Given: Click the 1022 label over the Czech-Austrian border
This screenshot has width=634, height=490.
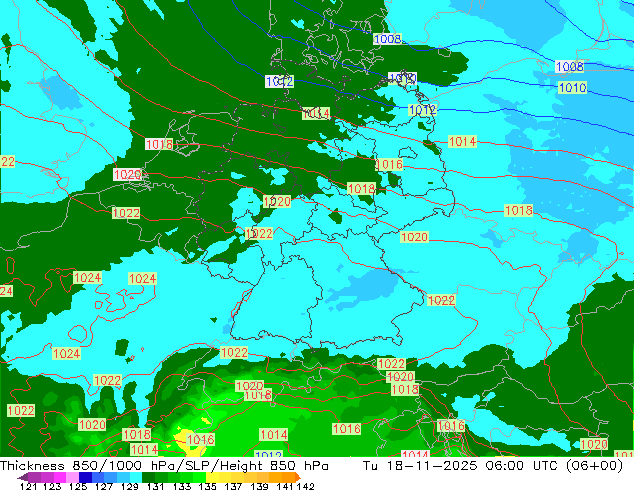Looking at the screenshot, I should coord(441,300).
